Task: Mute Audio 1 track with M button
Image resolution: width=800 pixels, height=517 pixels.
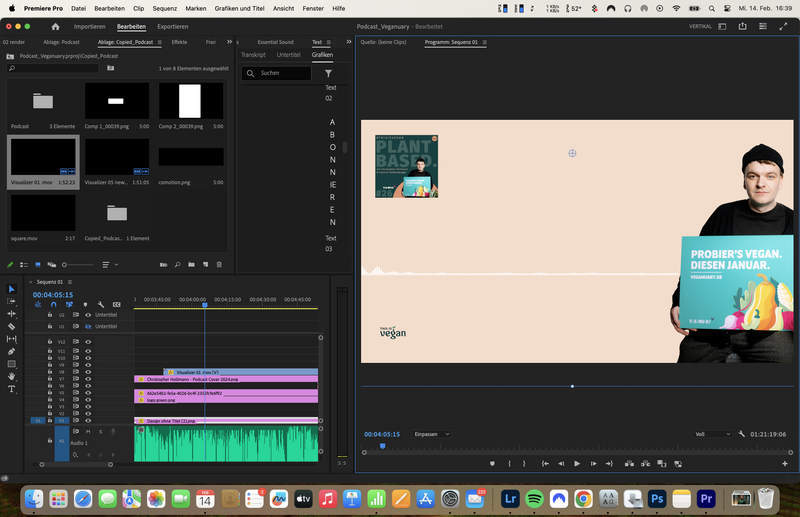Action: [x=88, y=432]
